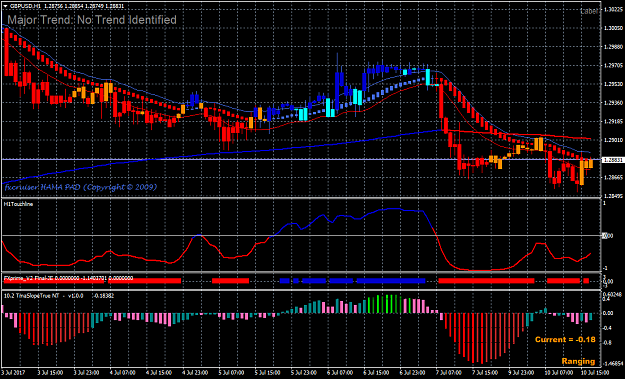This screenshot has height=379, width=625.
Task: Click the 1.28665 price axis value
Action: tap(613, 177)
